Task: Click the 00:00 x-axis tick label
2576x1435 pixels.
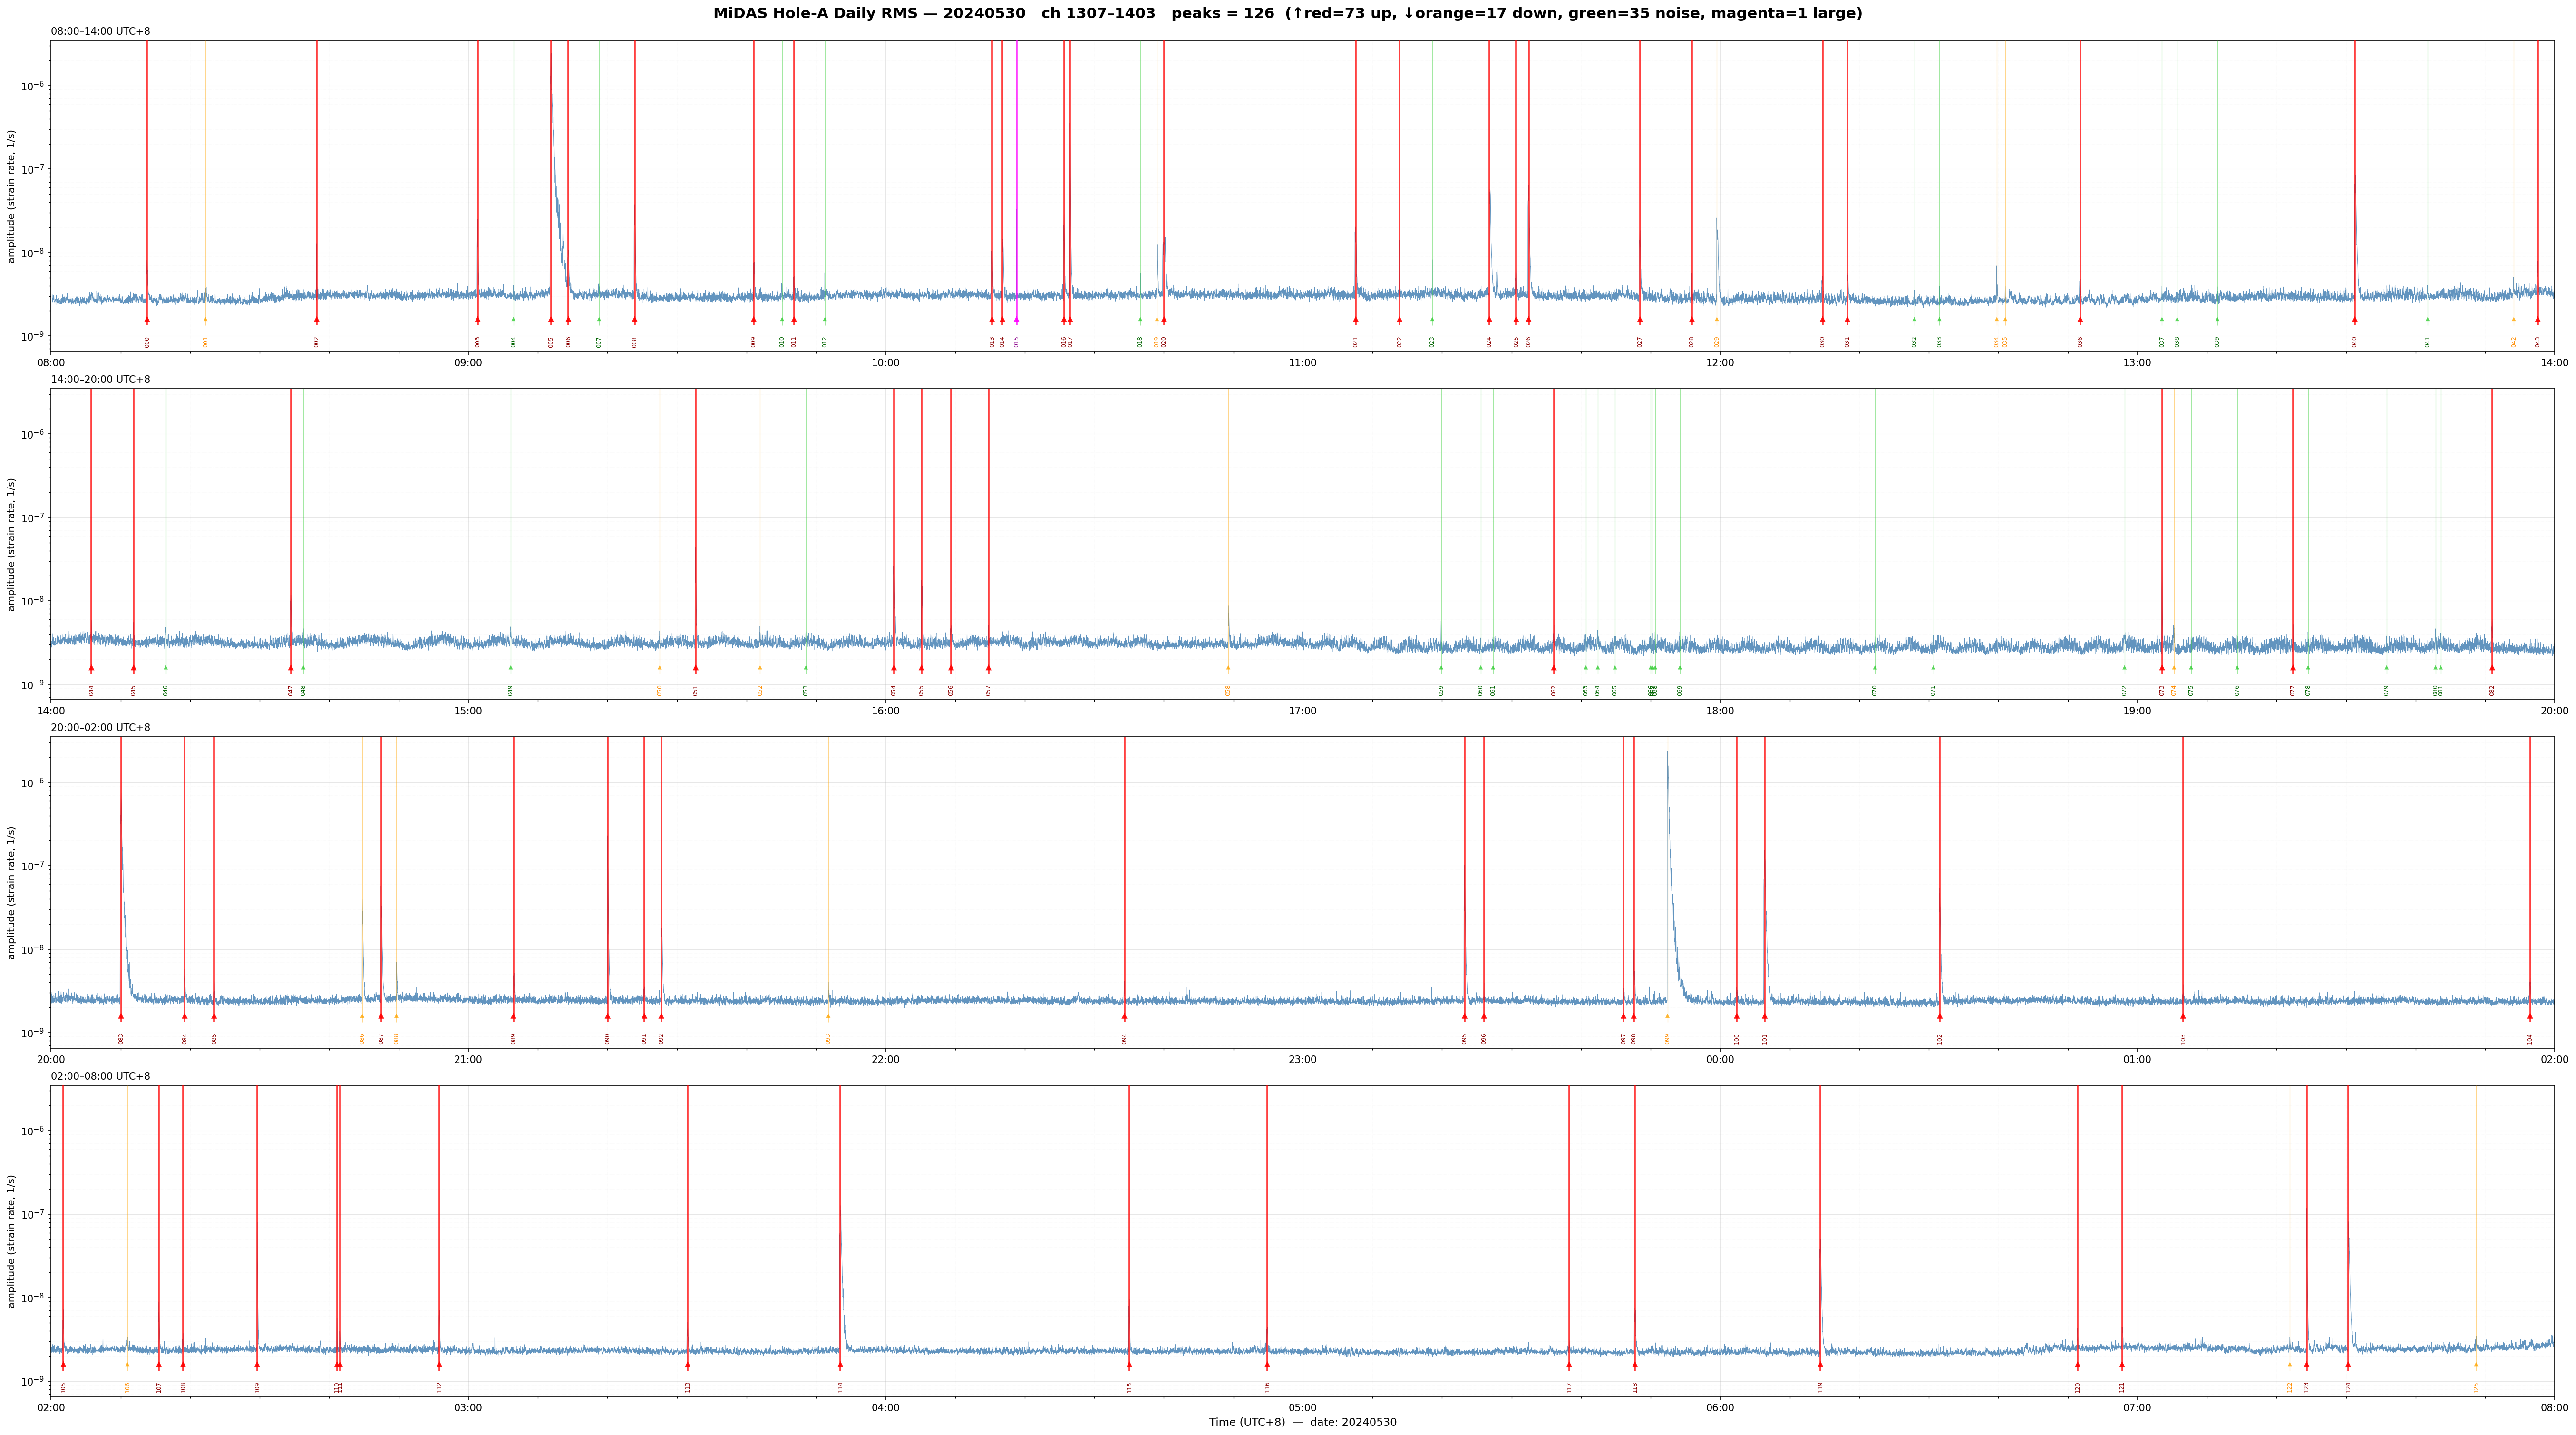Action: click(x=1720, y=1060)
